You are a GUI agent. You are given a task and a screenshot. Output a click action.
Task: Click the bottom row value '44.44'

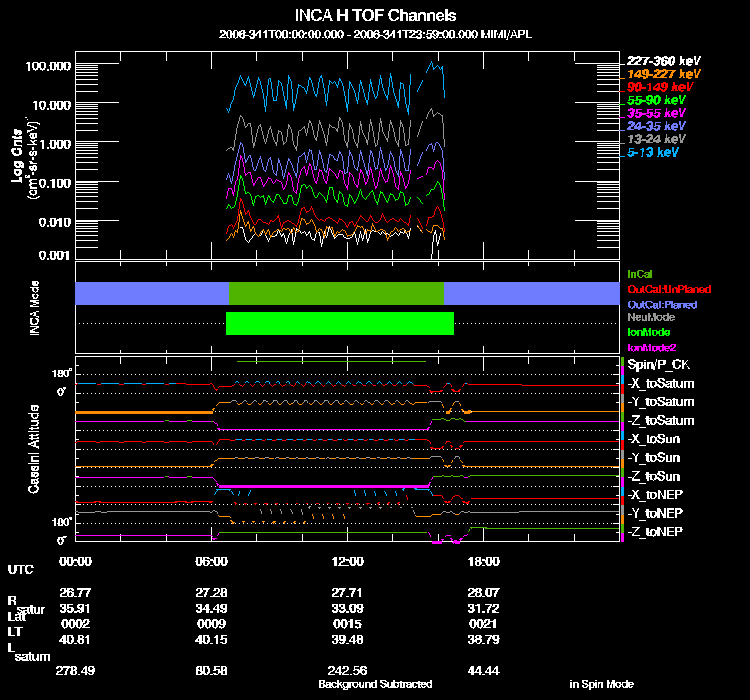tap(484, 670)
